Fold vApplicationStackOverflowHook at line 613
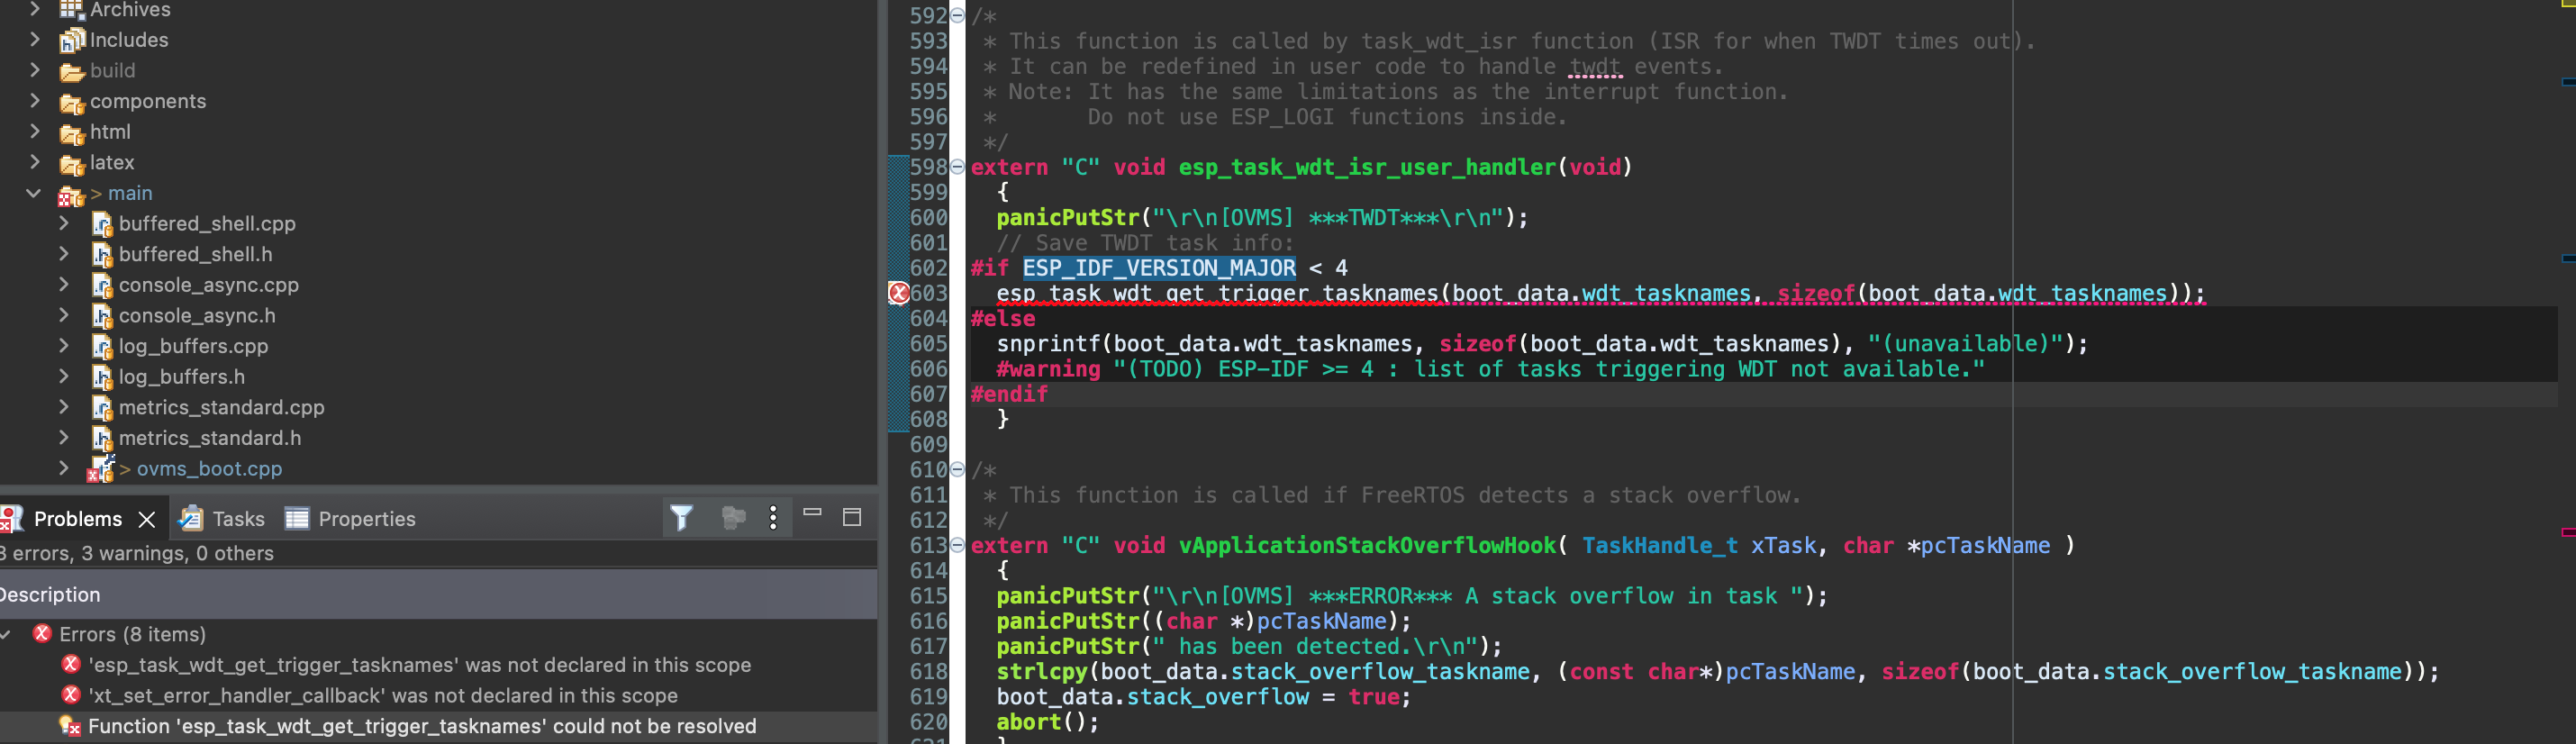The width and height of the screenshot is (2576, 744). click(957, 545)
